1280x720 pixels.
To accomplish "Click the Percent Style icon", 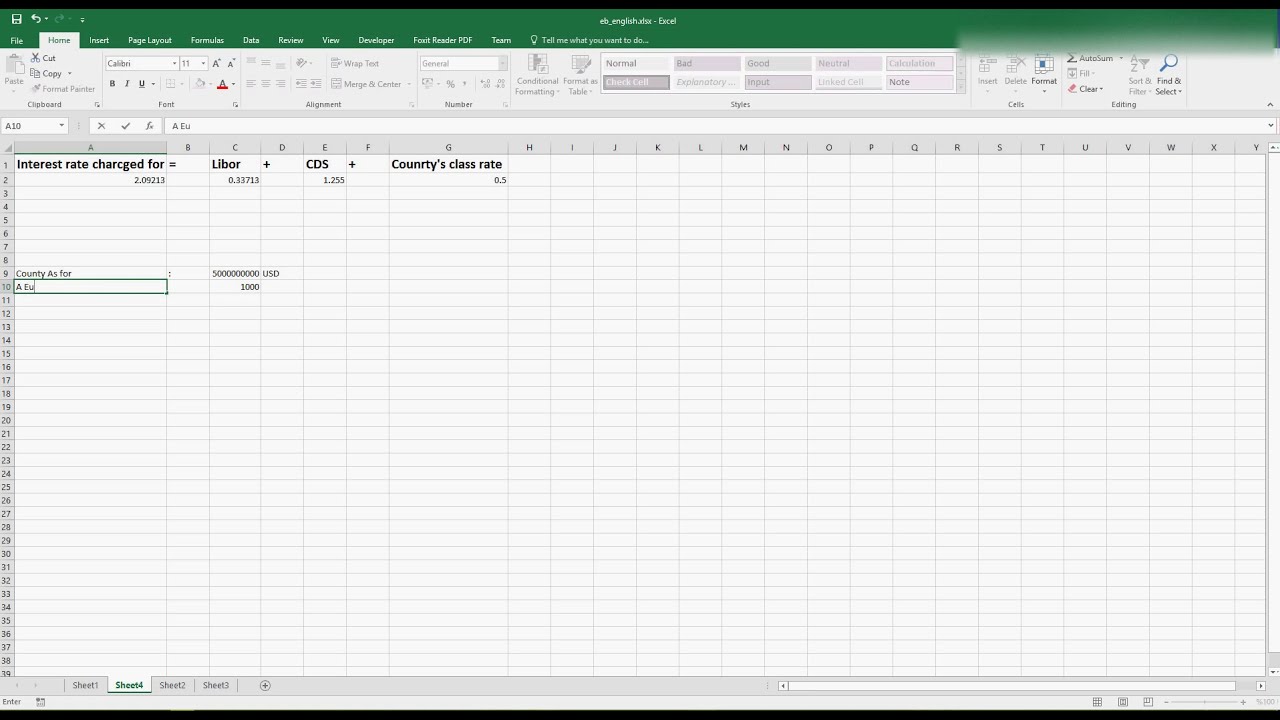I will pyautogui.click(x=451, y=84).
